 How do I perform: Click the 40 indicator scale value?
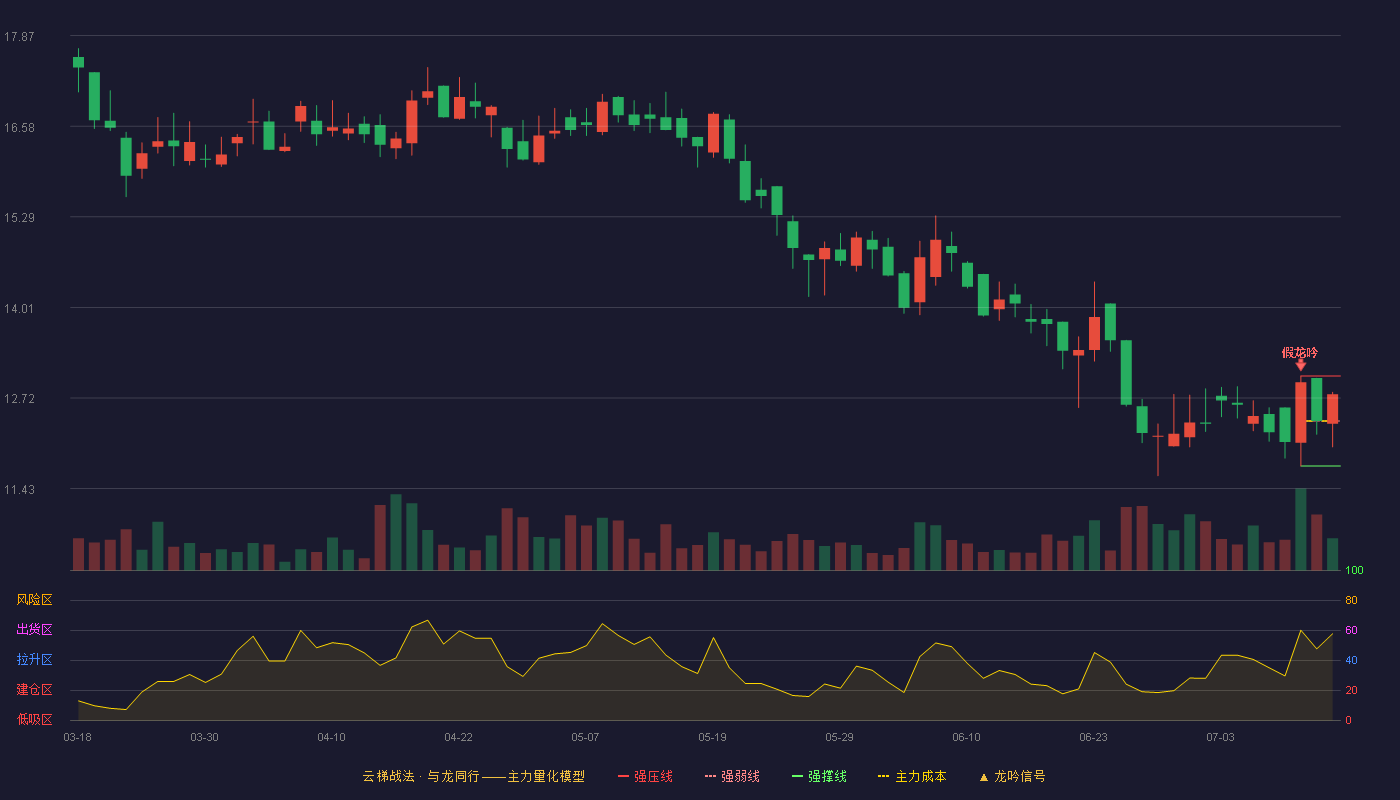point(1351,660)
